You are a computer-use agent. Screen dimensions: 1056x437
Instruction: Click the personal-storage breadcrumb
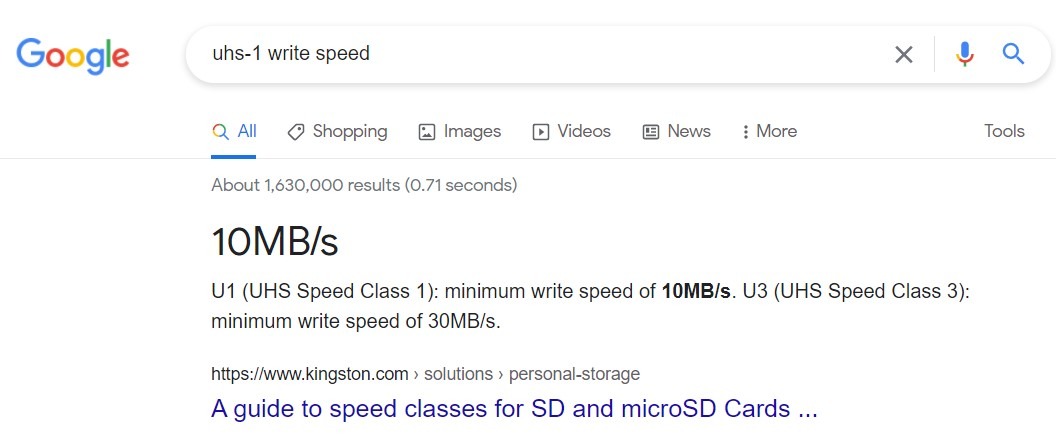click(574, 374)
